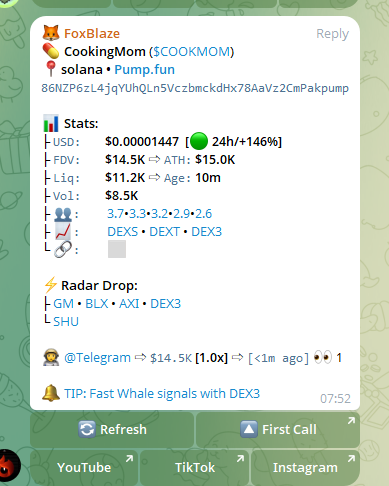Click the Refresh button
The image size is (389, 486).
tap(112, 430)
